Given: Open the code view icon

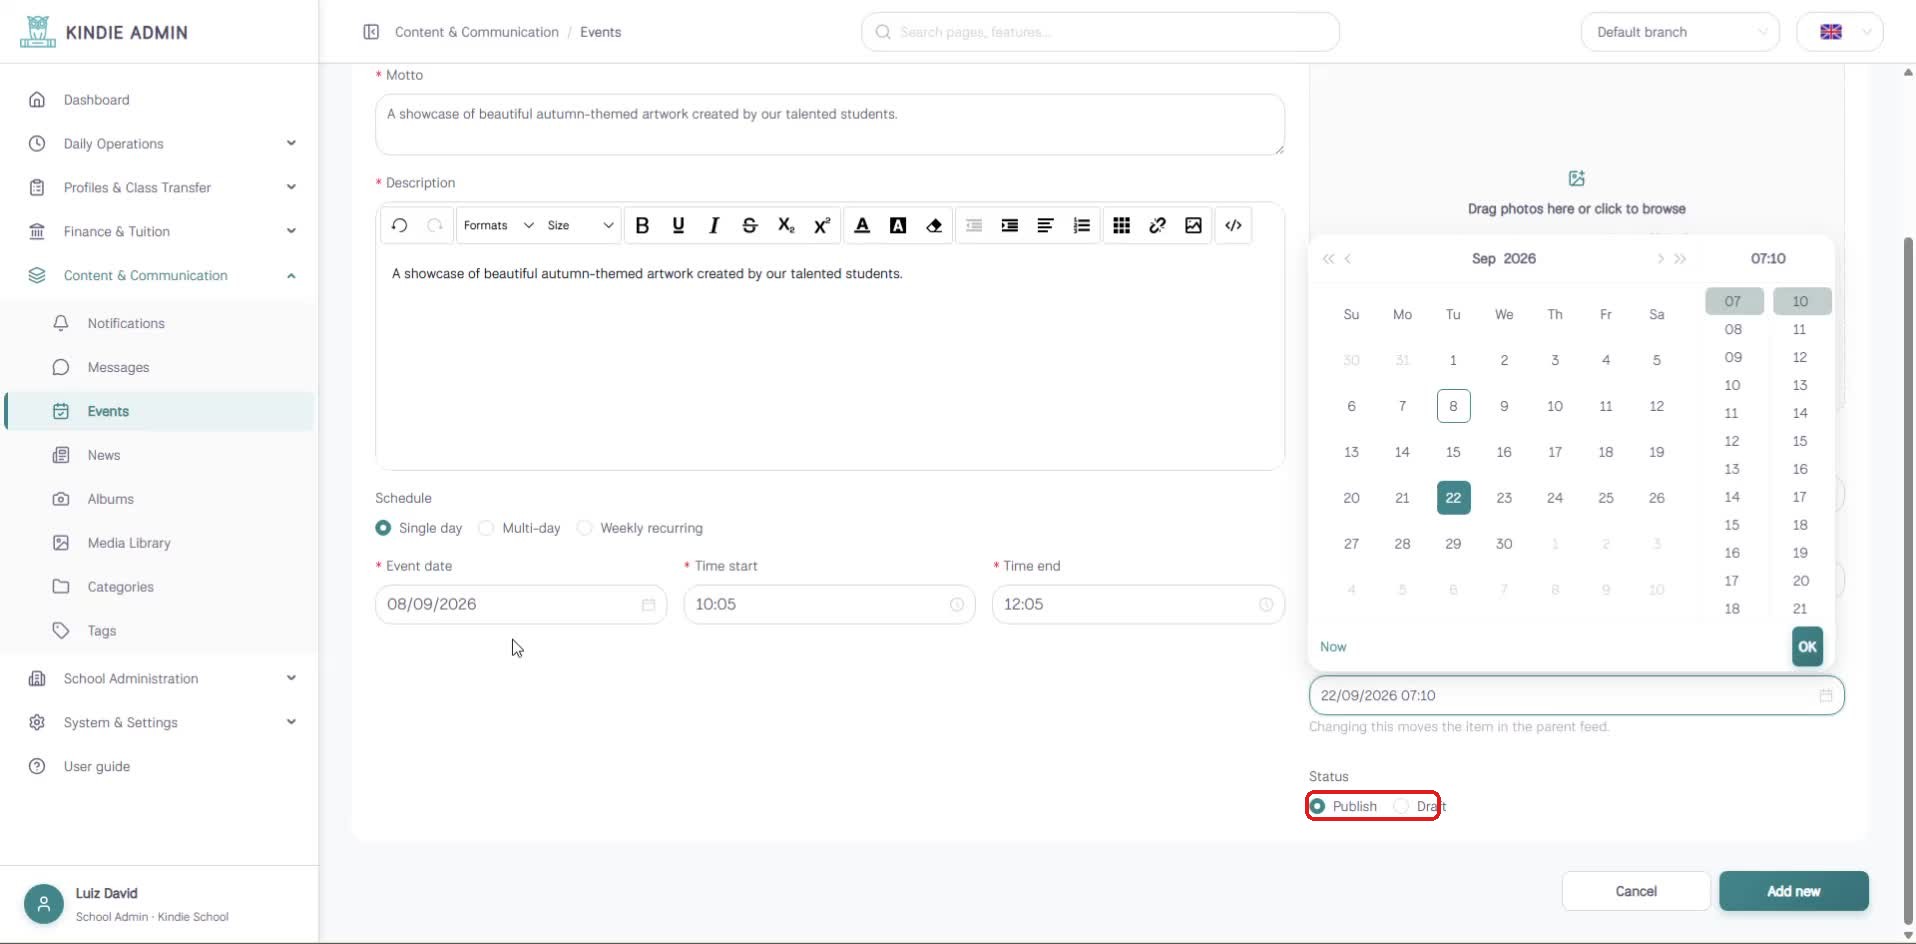Looking at the screenshot, I should click(1234, 226).
